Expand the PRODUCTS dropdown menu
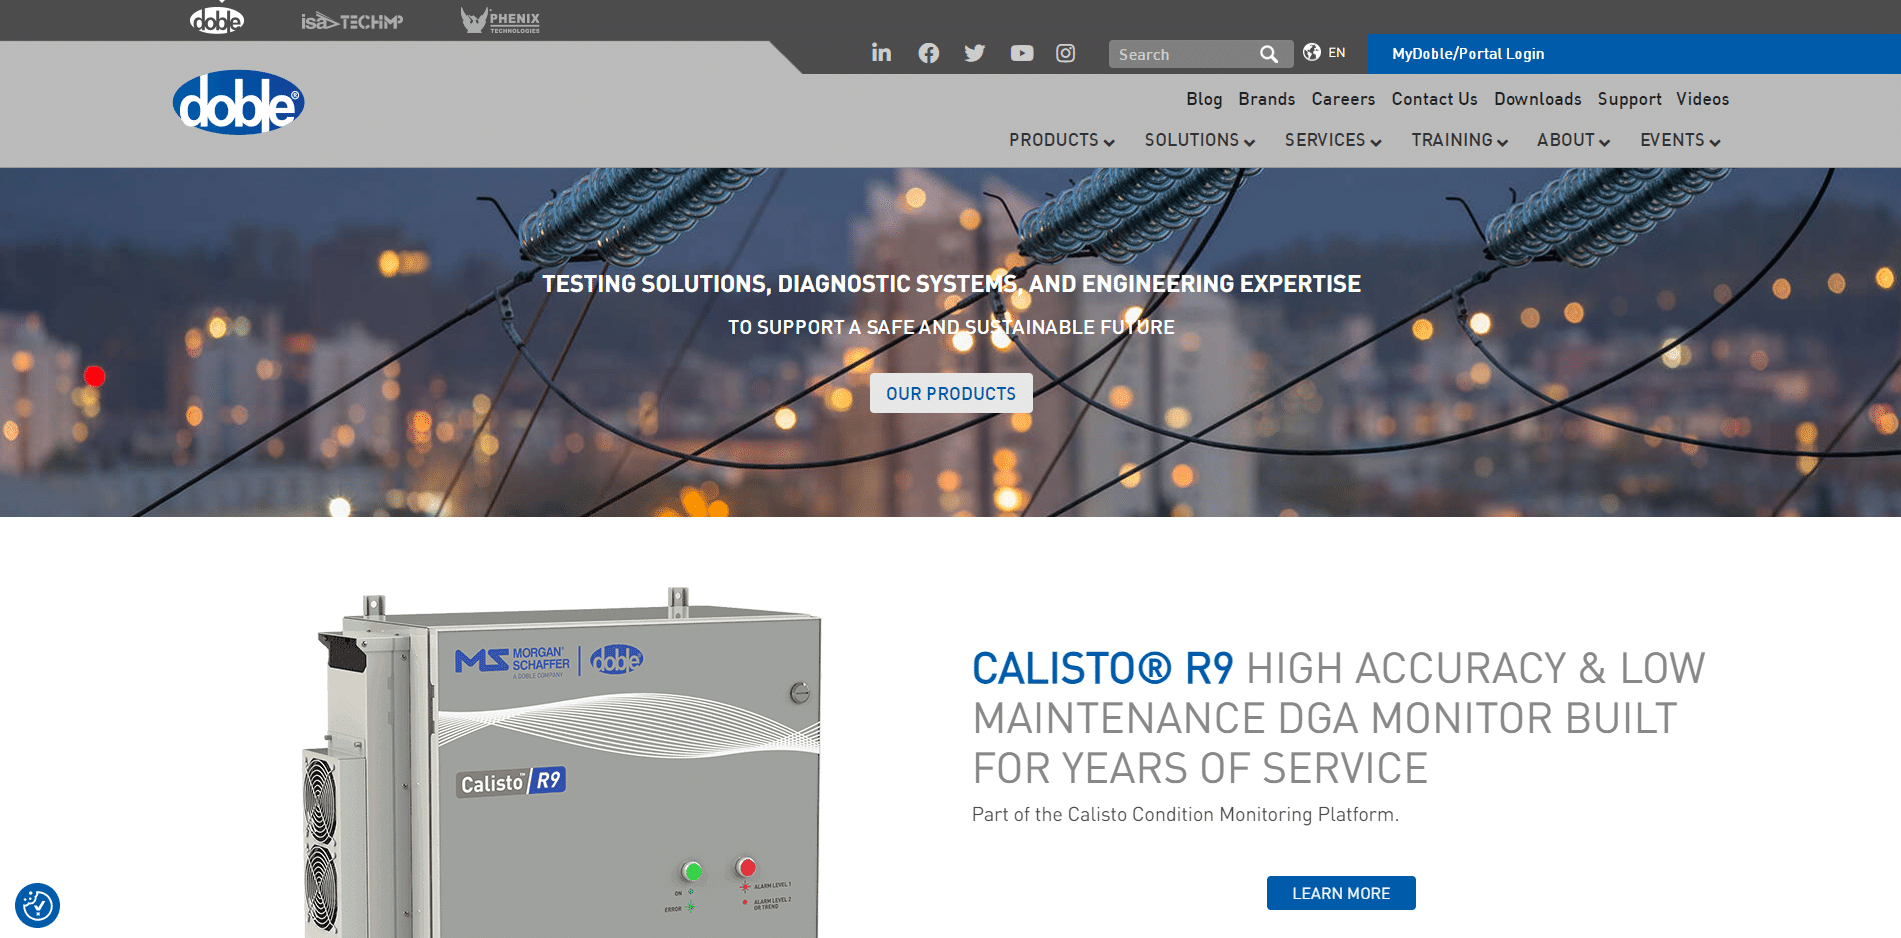This screenshot has width=1901, height=938. (1061, 140)
